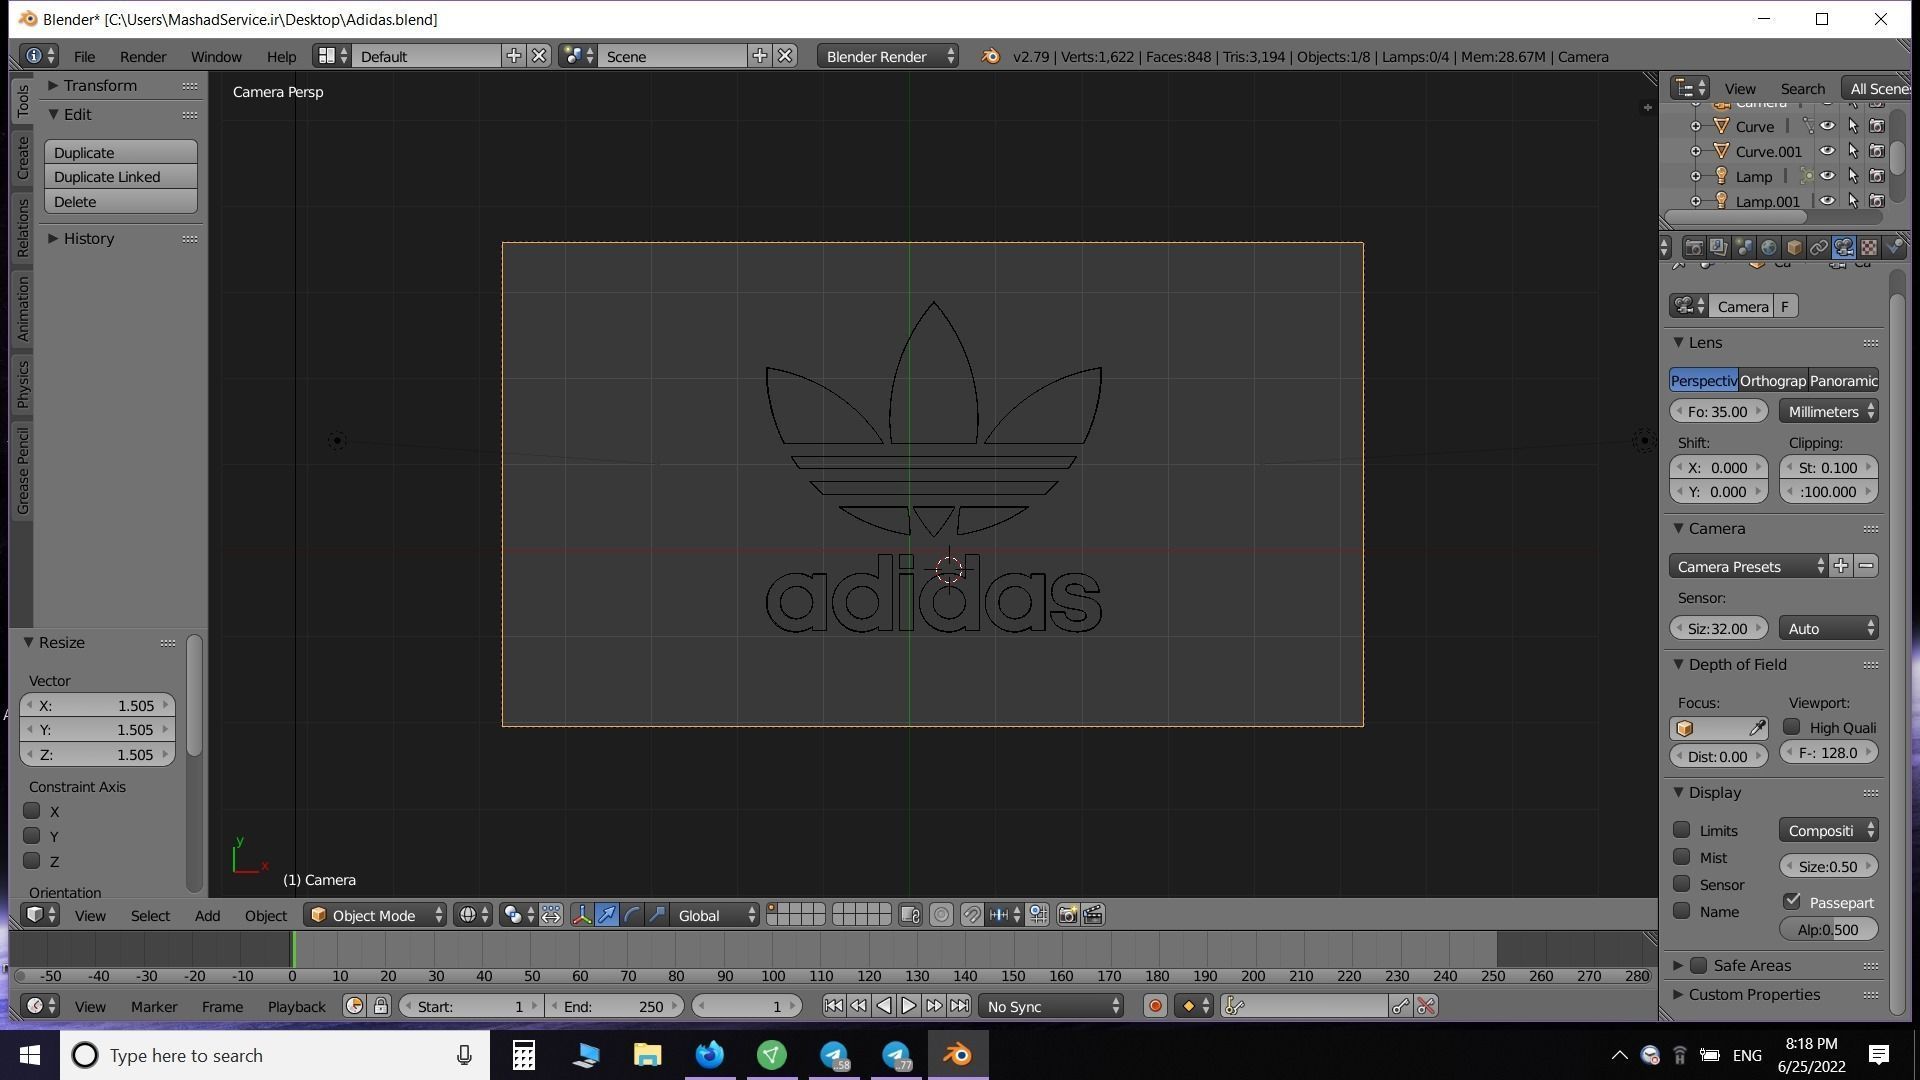Switch to the Grease Pencil tab
The height and width of the screenshot is (1080, 1920).
[22, 470]
